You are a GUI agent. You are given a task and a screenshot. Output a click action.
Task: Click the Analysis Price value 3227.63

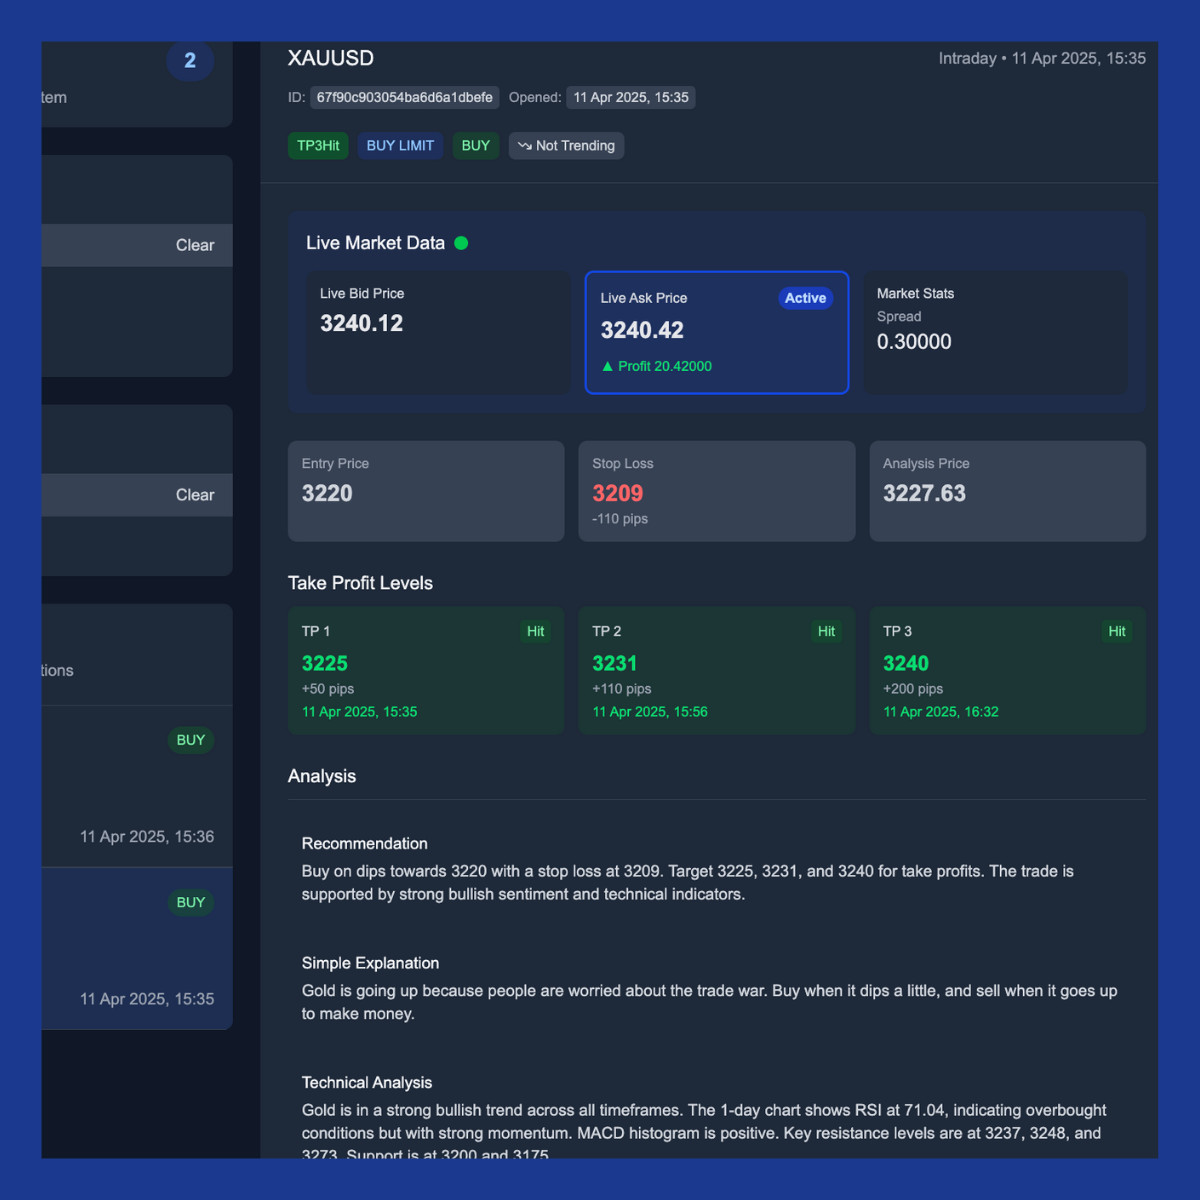pyautogui.click(x=924, y=493)
